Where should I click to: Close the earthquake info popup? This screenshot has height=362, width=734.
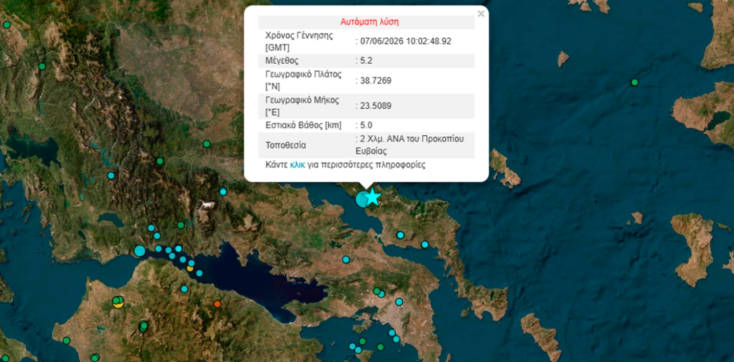coord(481,14)
